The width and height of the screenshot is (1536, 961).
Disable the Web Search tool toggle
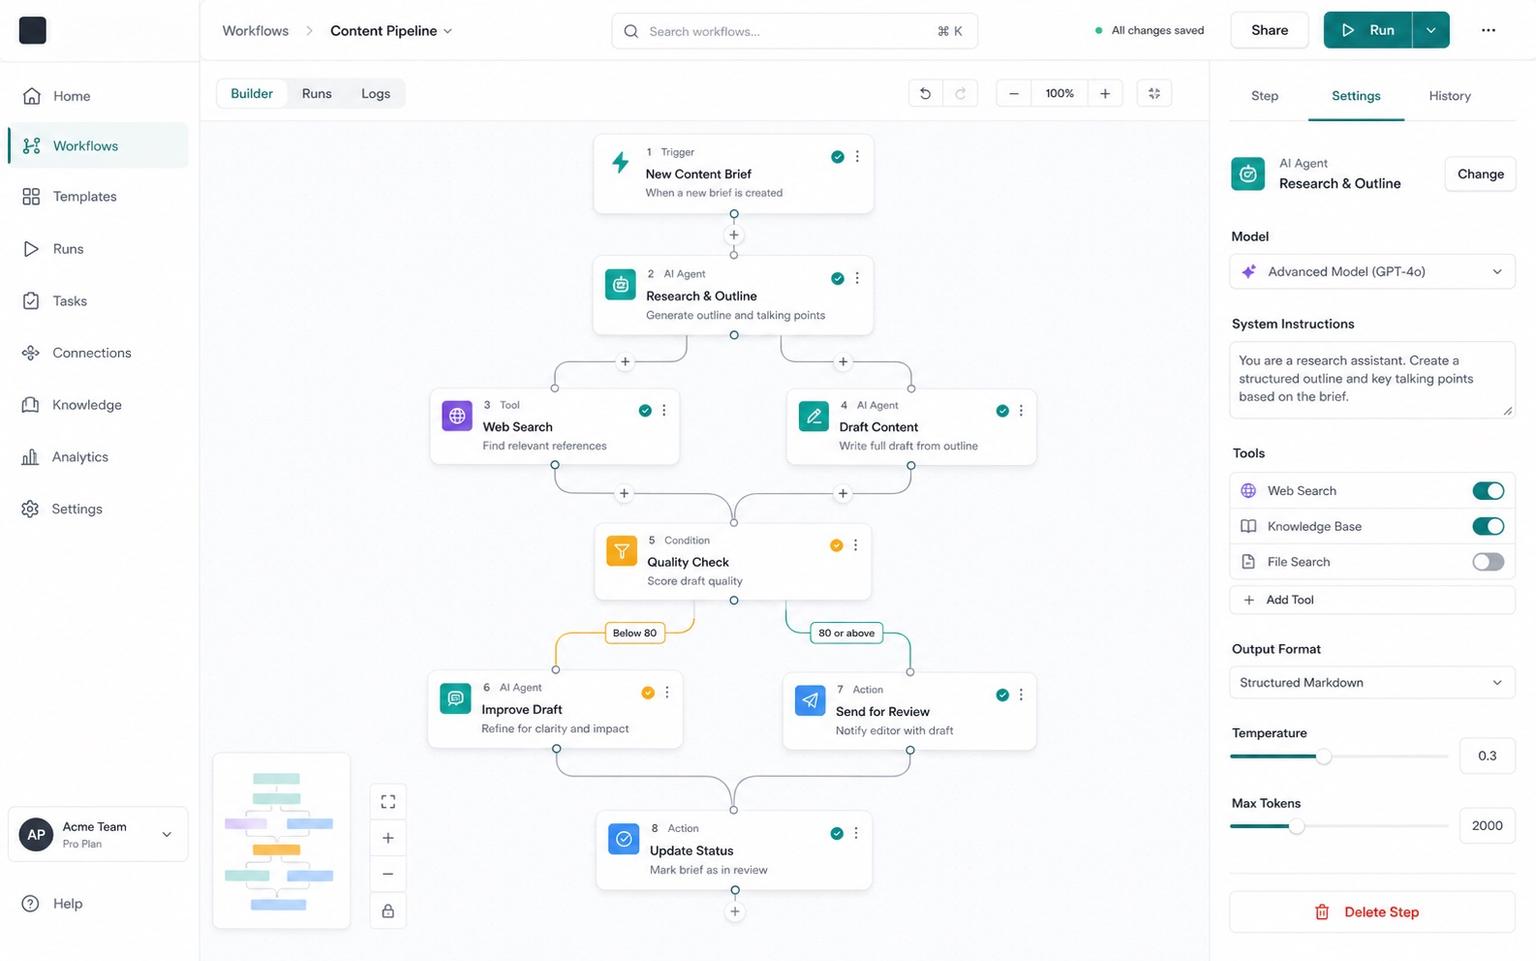tap(1488, 491)
